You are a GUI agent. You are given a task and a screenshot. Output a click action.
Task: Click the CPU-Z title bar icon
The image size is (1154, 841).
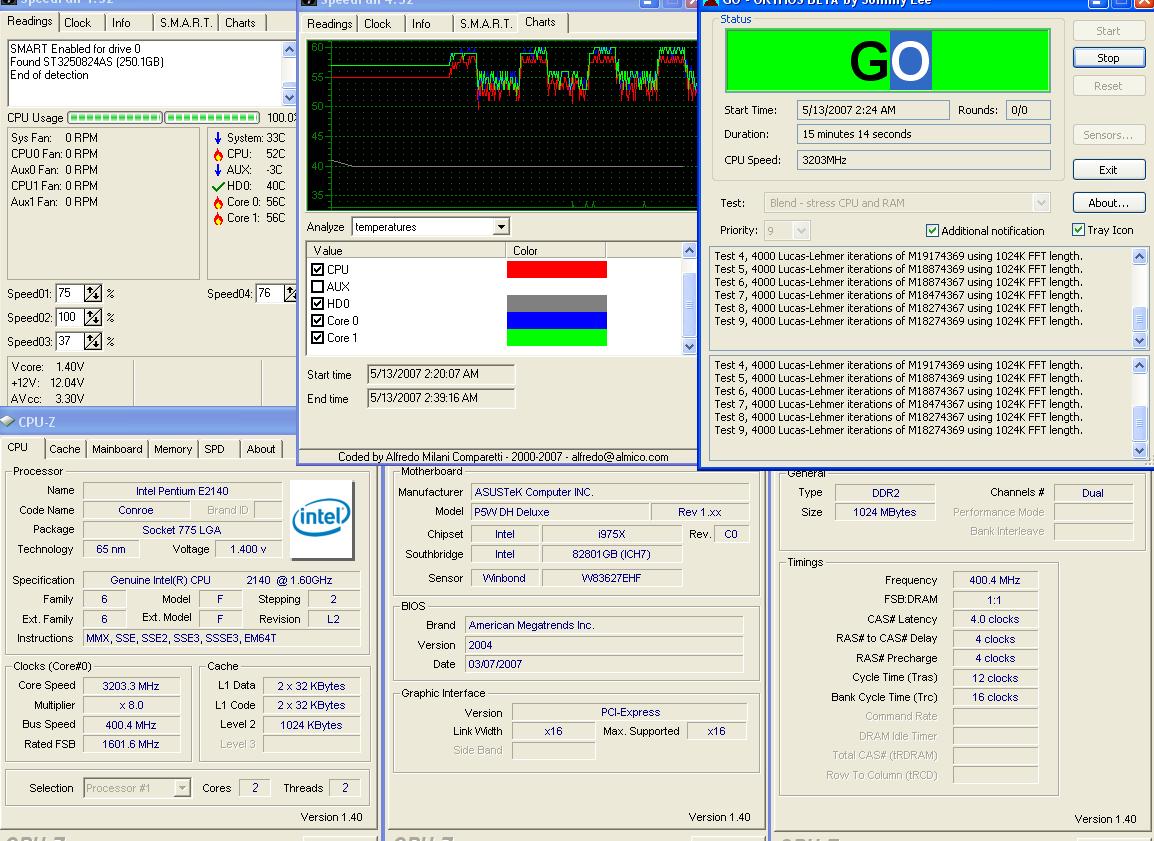point(7,422)
